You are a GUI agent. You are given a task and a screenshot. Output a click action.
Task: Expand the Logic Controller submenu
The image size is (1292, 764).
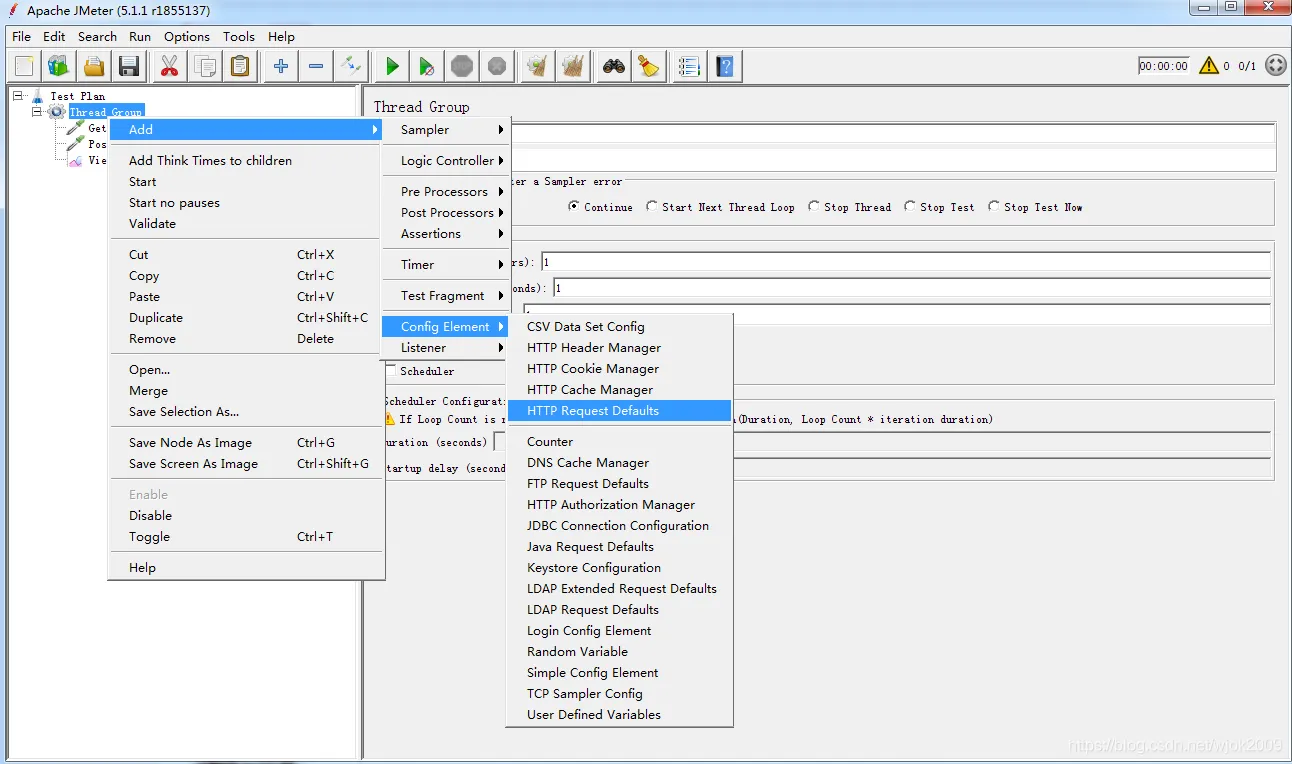click(447, 161)
